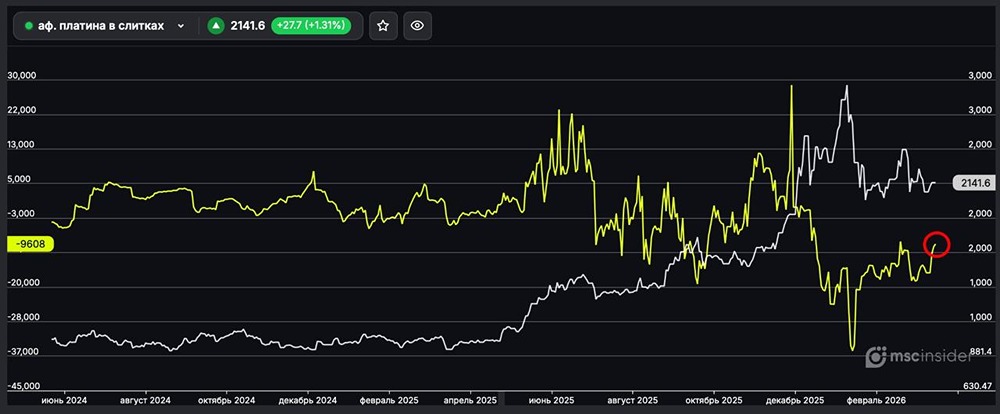
Task: Click the star favorite icon
Action: coord(384,27)
